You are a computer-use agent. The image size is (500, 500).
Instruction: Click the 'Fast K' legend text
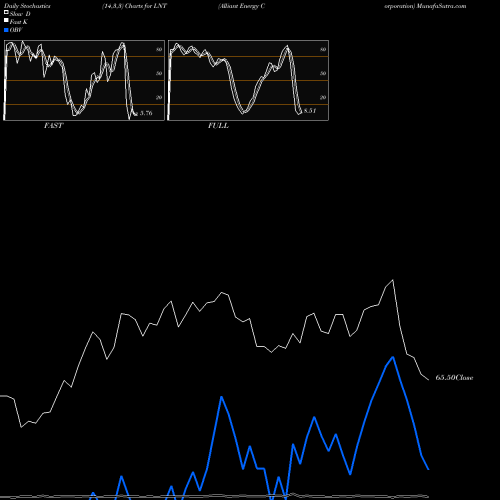click(x=19, y=22)
